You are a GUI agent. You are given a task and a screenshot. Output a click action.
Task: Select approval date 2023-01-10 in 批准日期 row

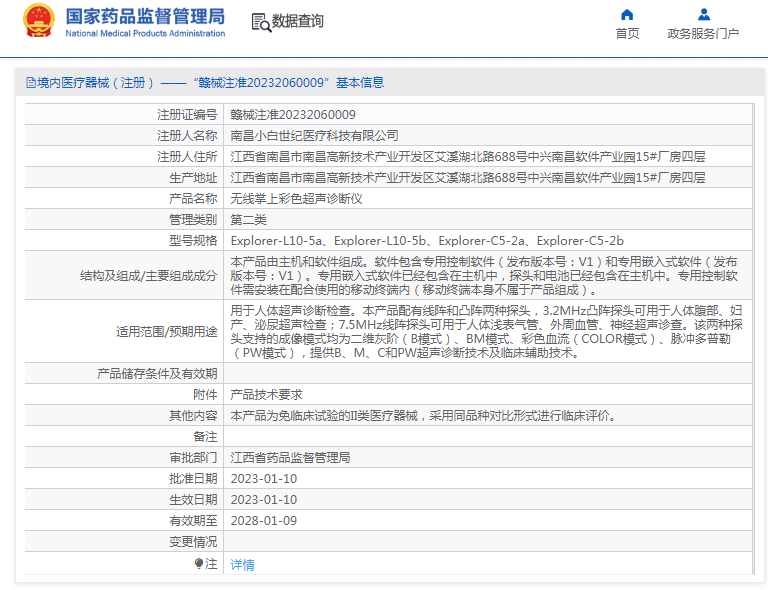pos(264,479)
